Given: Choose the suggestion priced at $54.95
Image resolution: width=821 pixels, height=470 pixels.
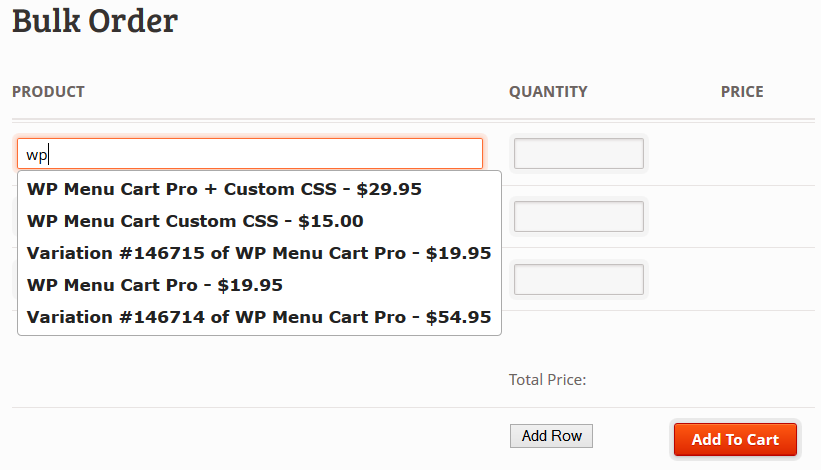Looking at the screenshot, I should 259,317.
